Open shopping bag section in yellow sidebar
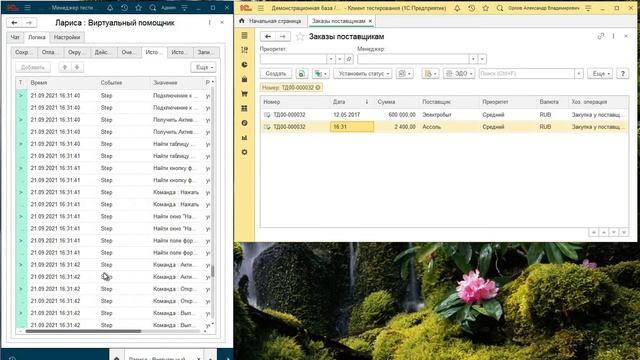Image resolution: width=640 pixels, height=360 pixels. pos(244,79)
